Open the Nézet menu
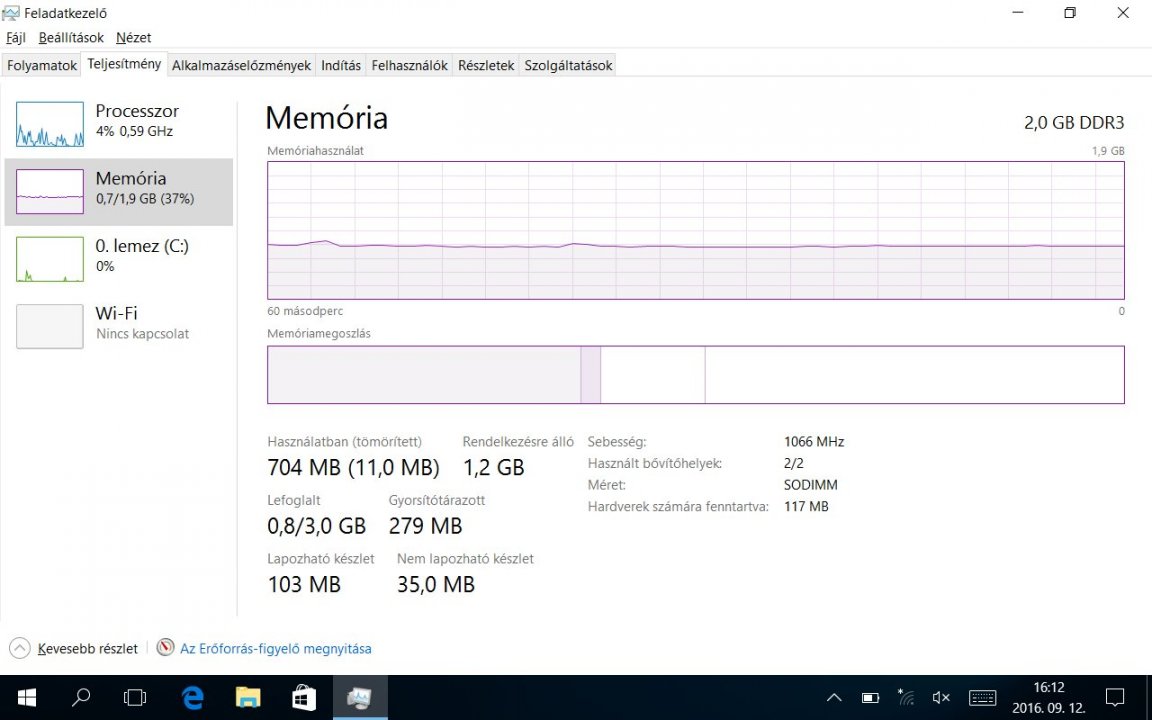 click(x=133, y=38)
